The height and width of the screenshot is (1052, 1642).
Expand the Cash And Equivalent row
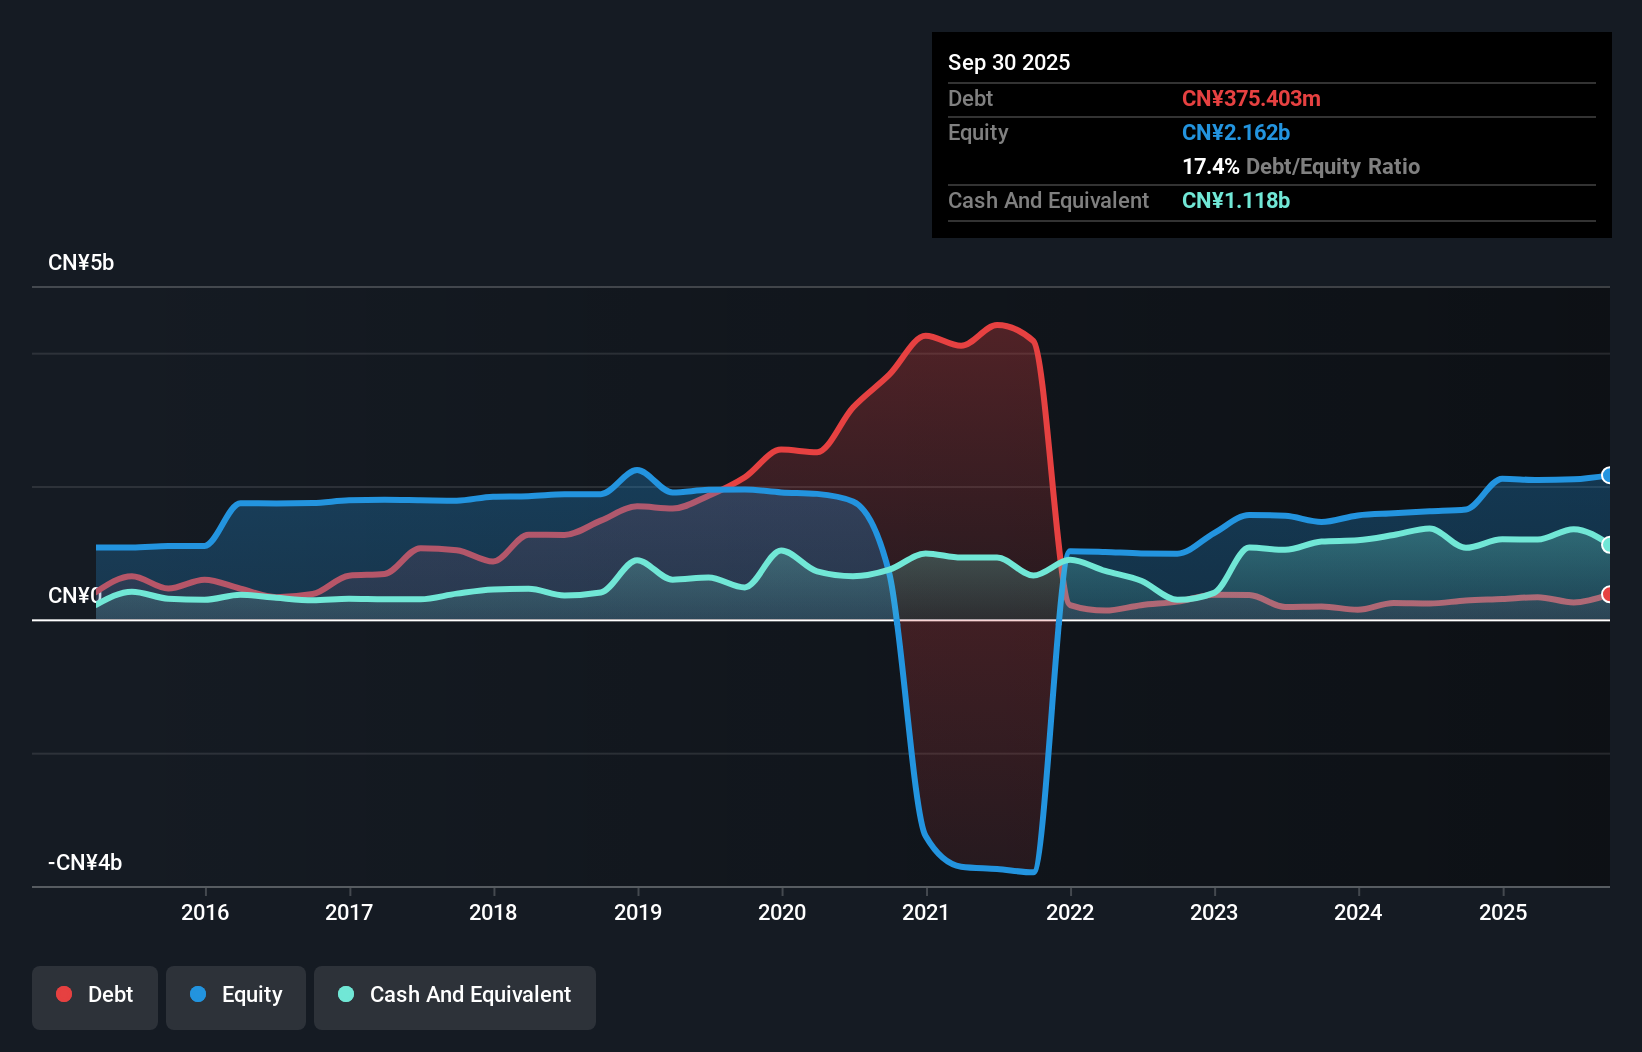coord(1048,200)
